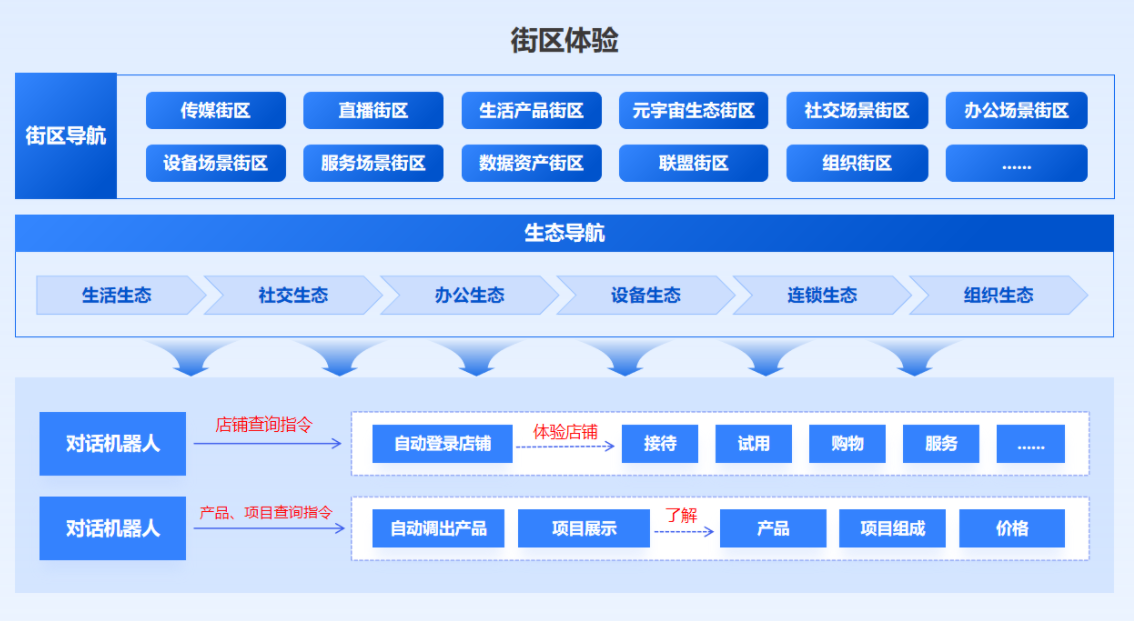This screenshot has height=621, width=1134.
Task: Click the 街区导航 side label
Action: coord(66,136)
